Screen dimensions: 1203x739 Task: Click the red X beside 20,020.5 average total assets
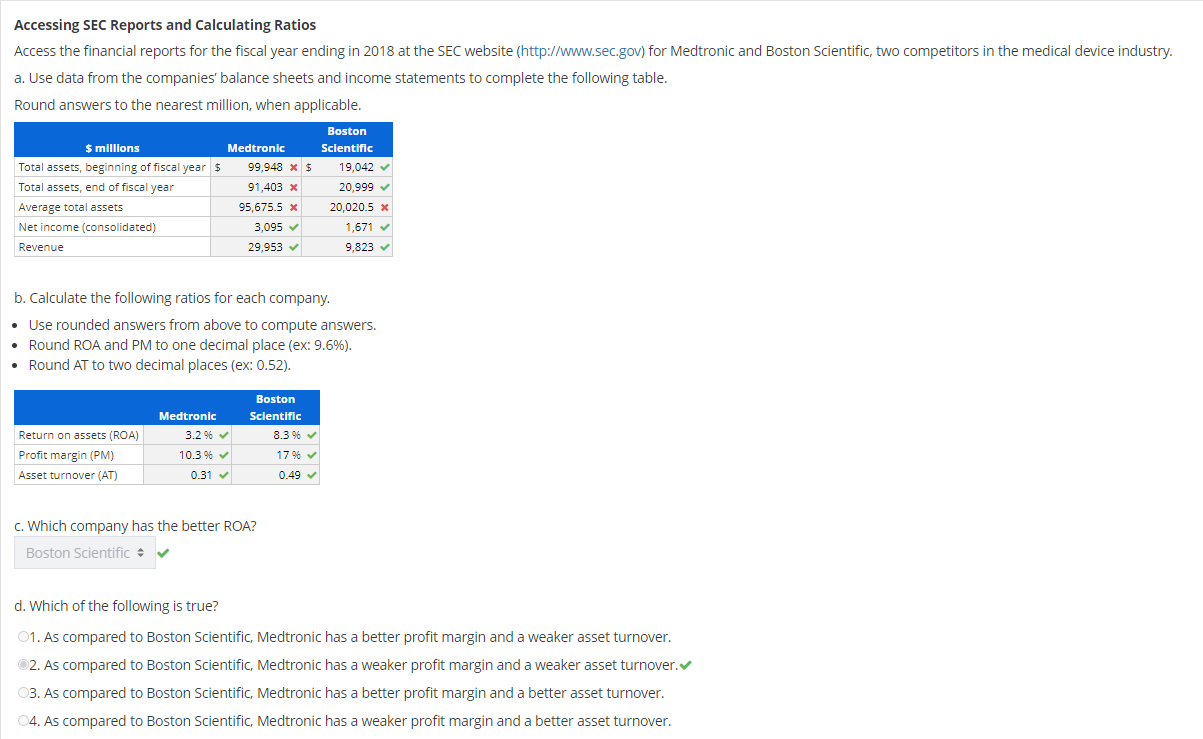(x=385, y=207)
